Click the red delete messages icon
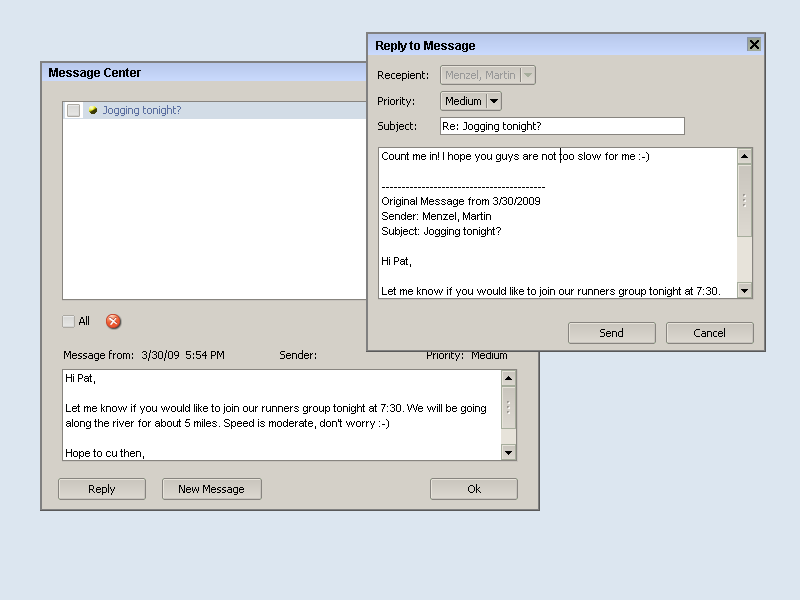Viewport: 800px width, 600px height. point(113,321)
